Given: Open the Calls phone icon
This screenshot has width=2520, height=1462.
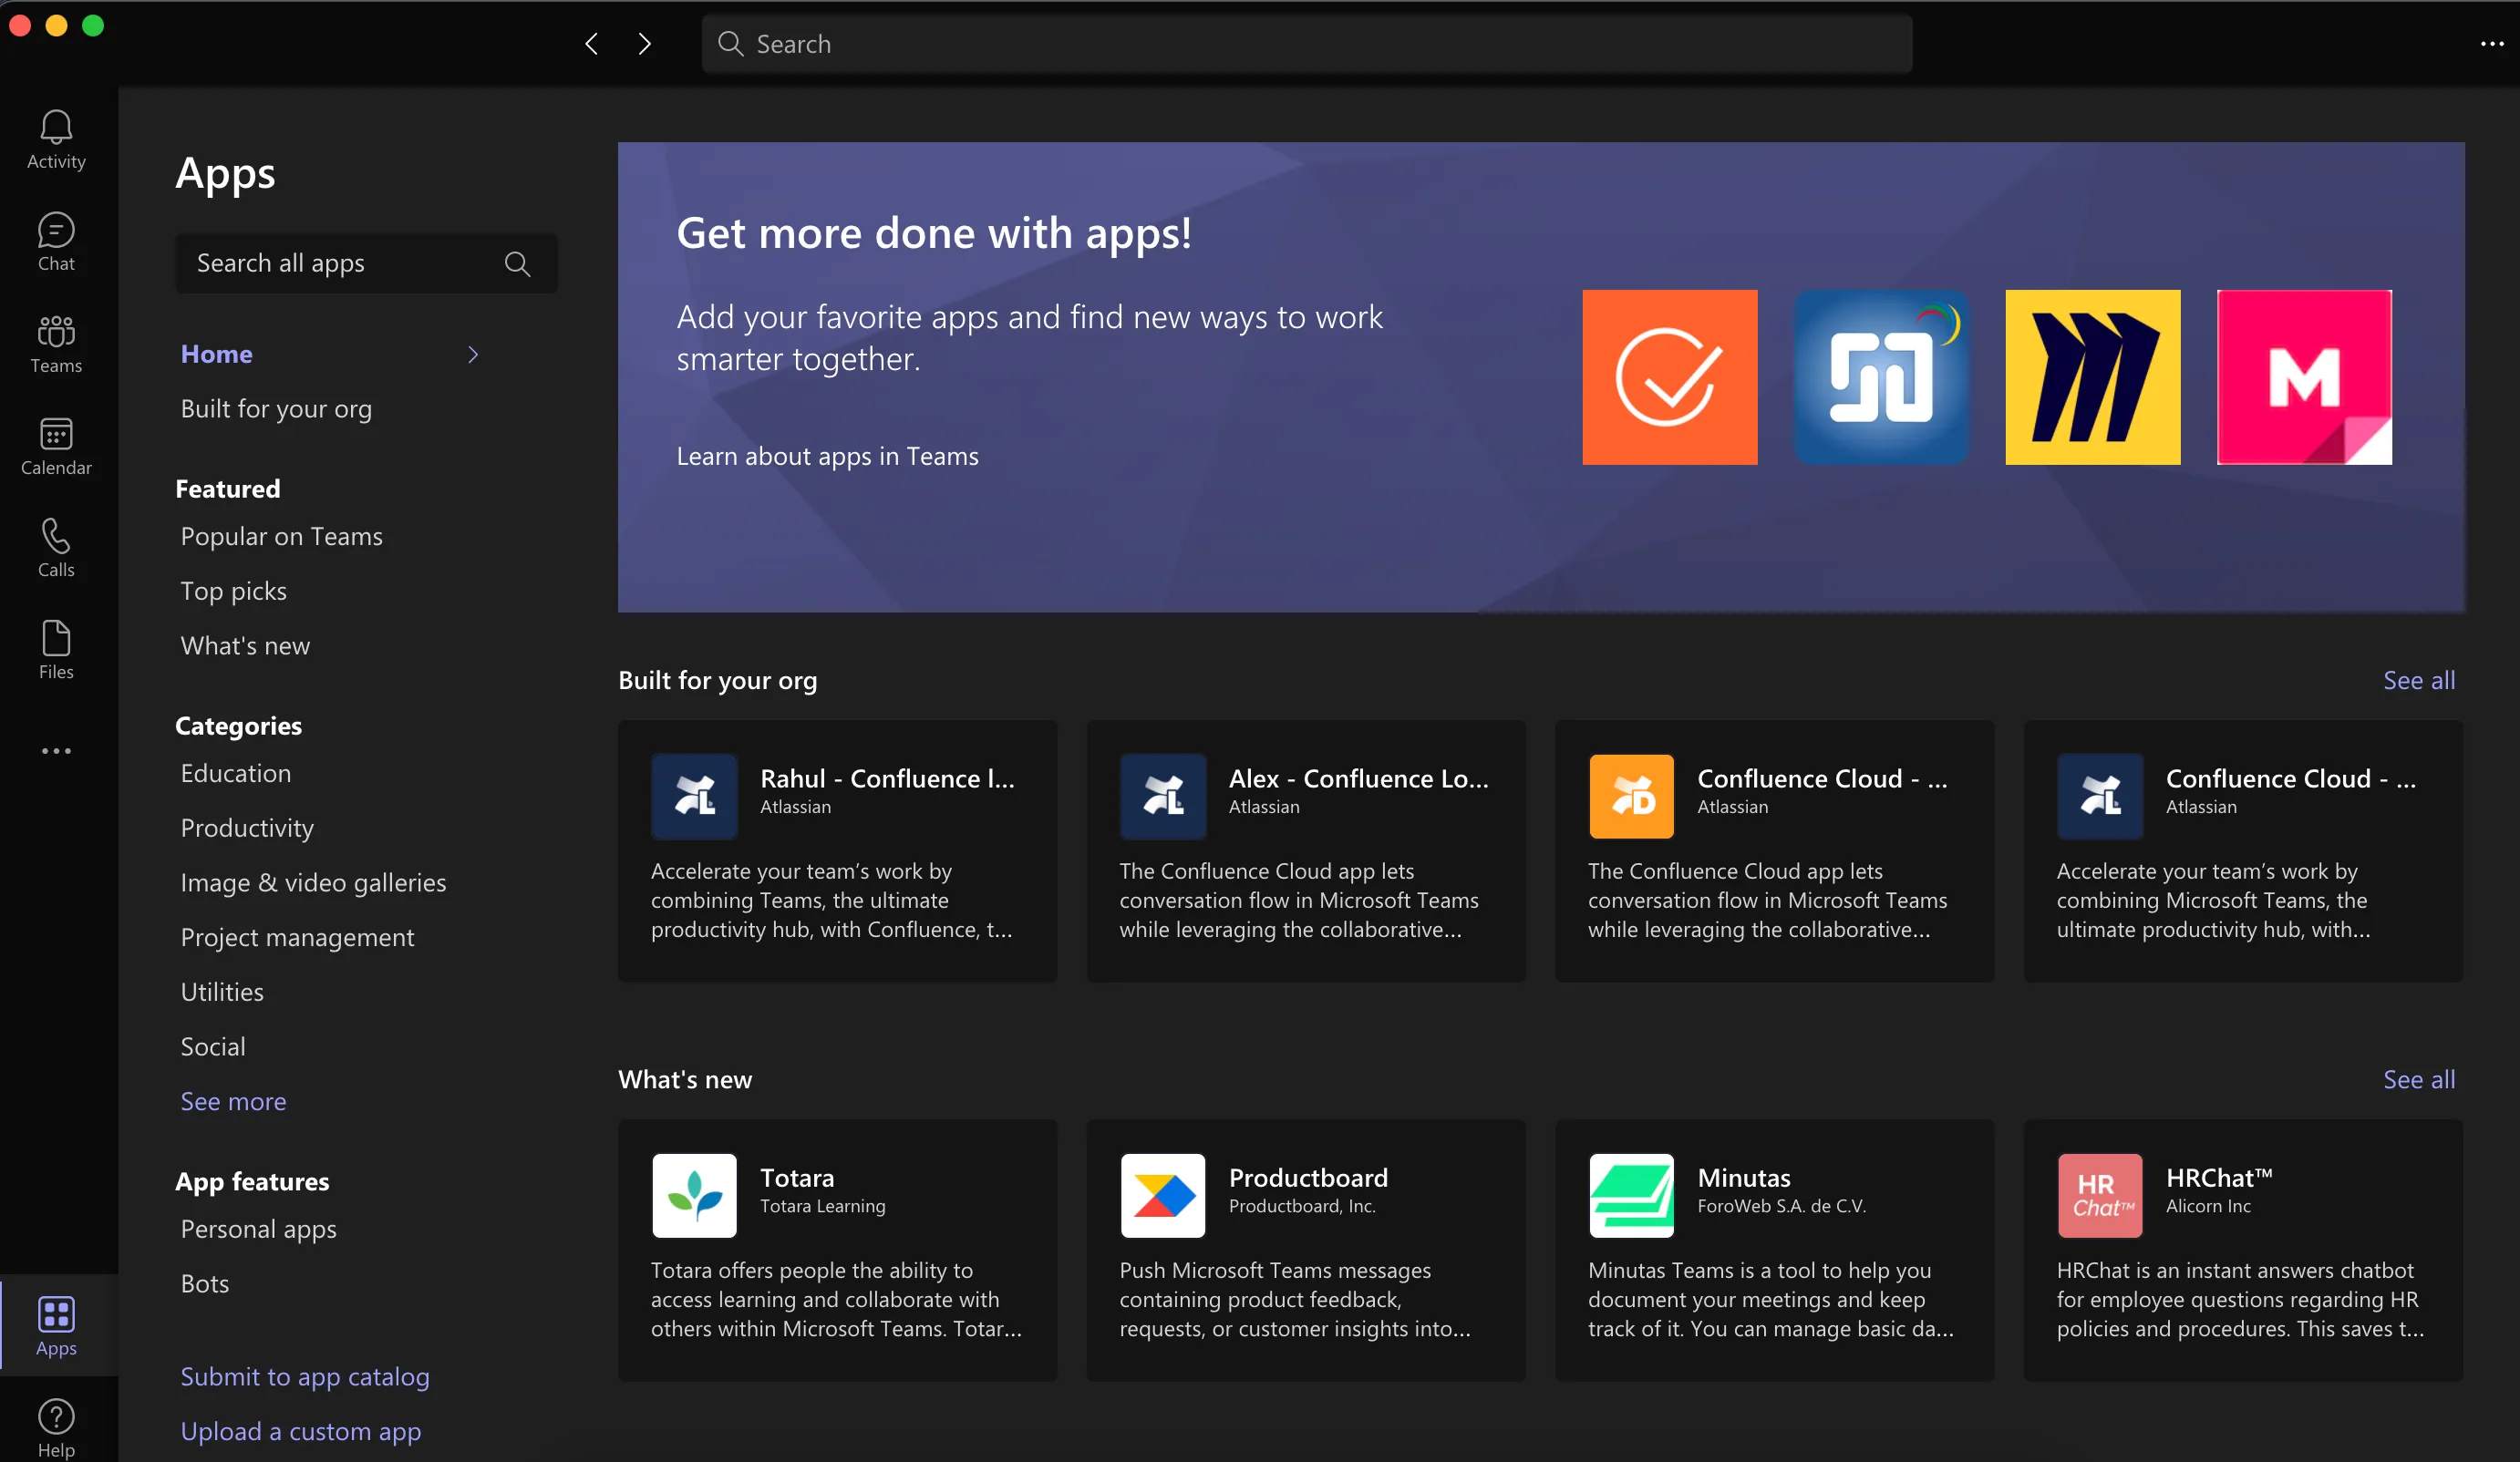Looking at the screenshot, I should tap(56, 547).
